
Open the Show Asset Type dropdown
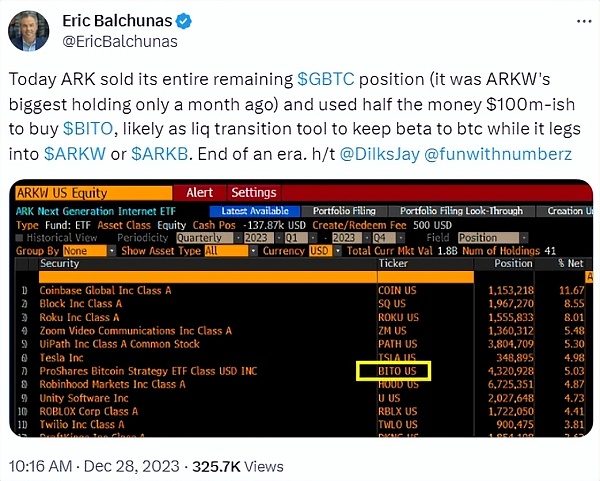[221, 250]
